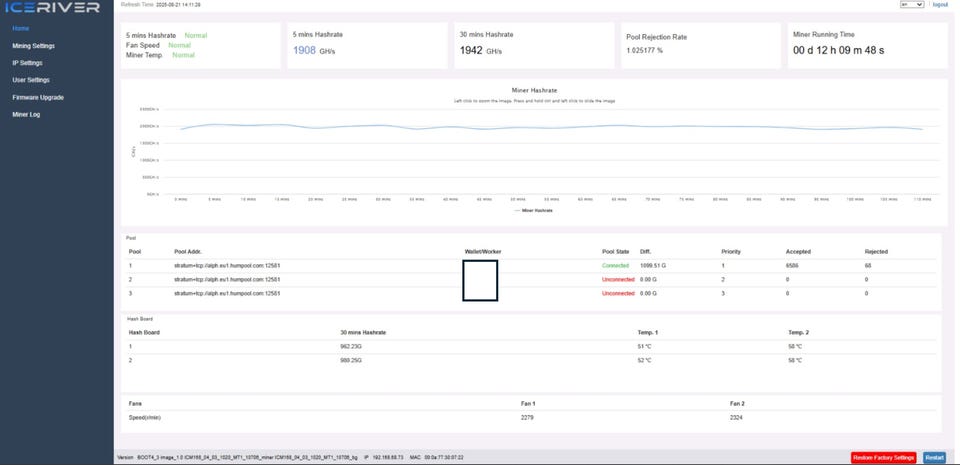Image resolution: width=960 pixels, height=465 pixels.
Task: Click the Pool State column header
Action: tap(615, 251)
